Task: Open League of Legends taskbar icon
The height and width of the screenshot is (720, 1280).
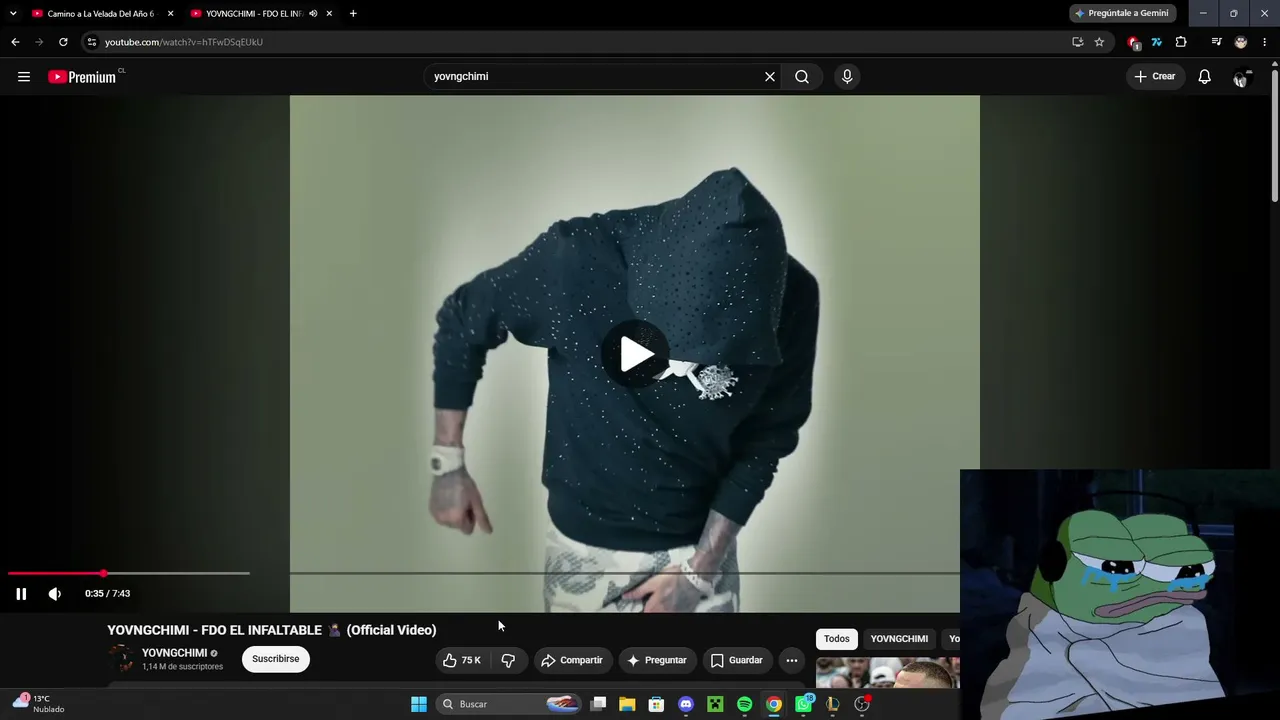Action: [832, 704]
